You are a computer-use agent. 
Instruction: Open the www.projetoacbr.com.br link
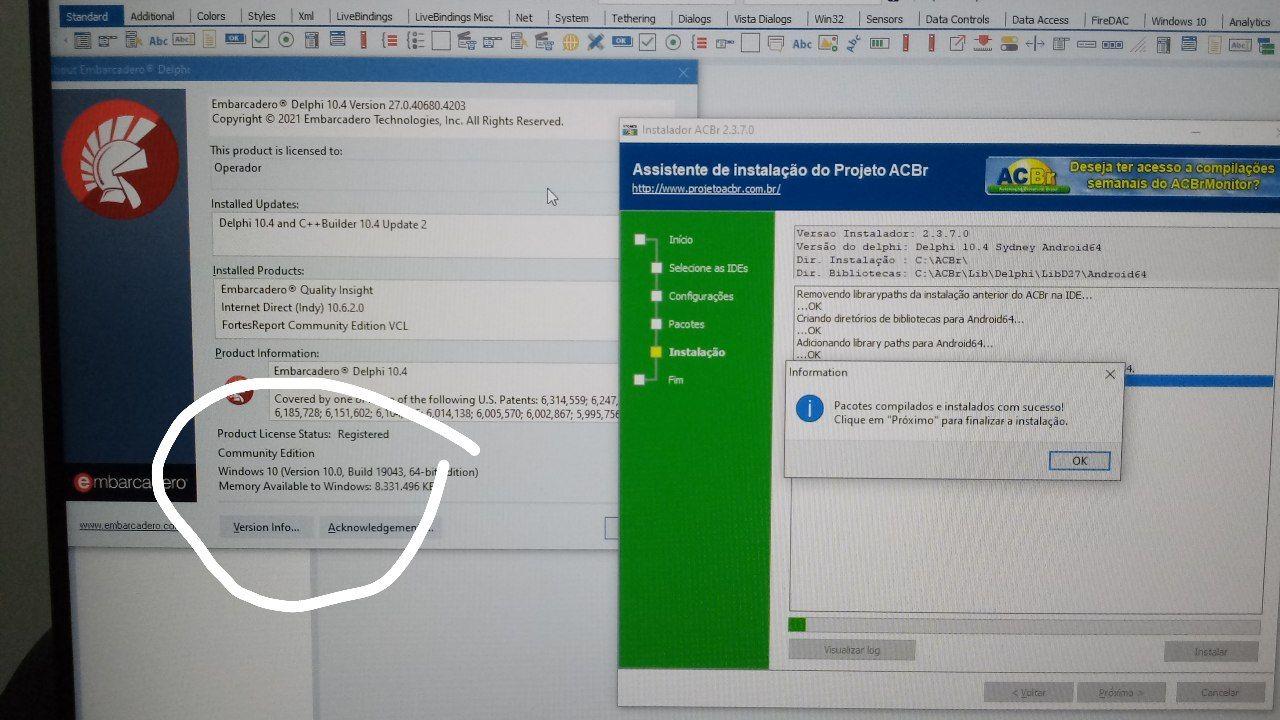click(706, 189)
